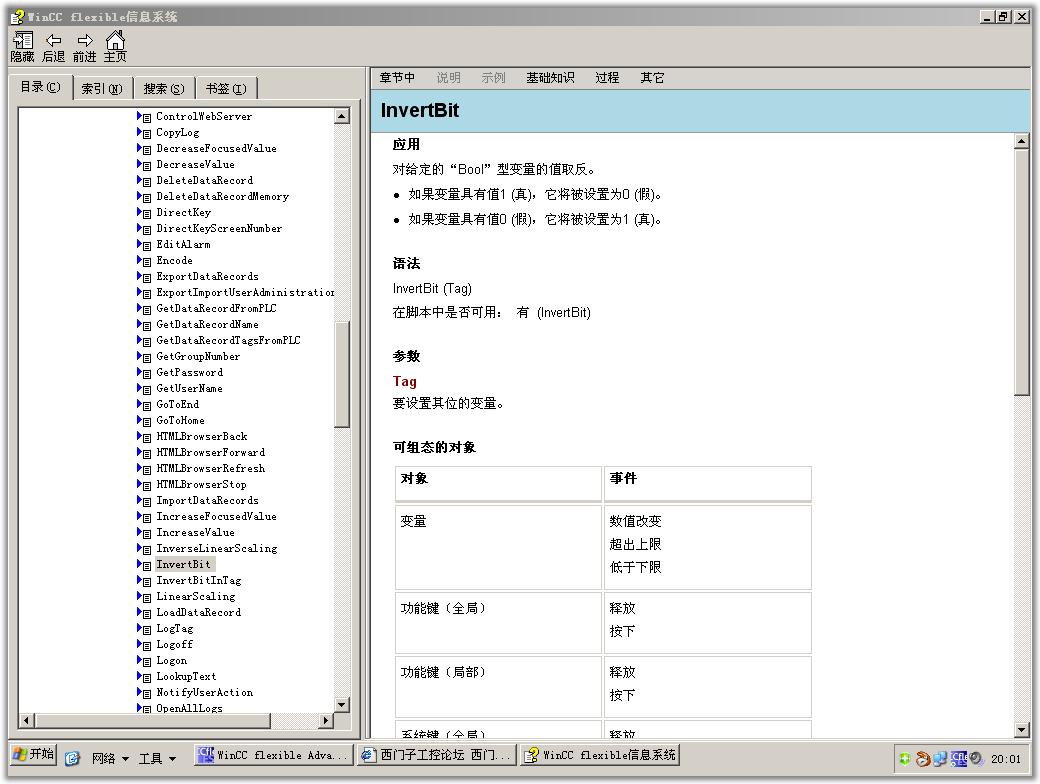The image size is (1040, 784).
Task: Click the Forward (前进) arrow icon
Action: [x=85, y=41]
